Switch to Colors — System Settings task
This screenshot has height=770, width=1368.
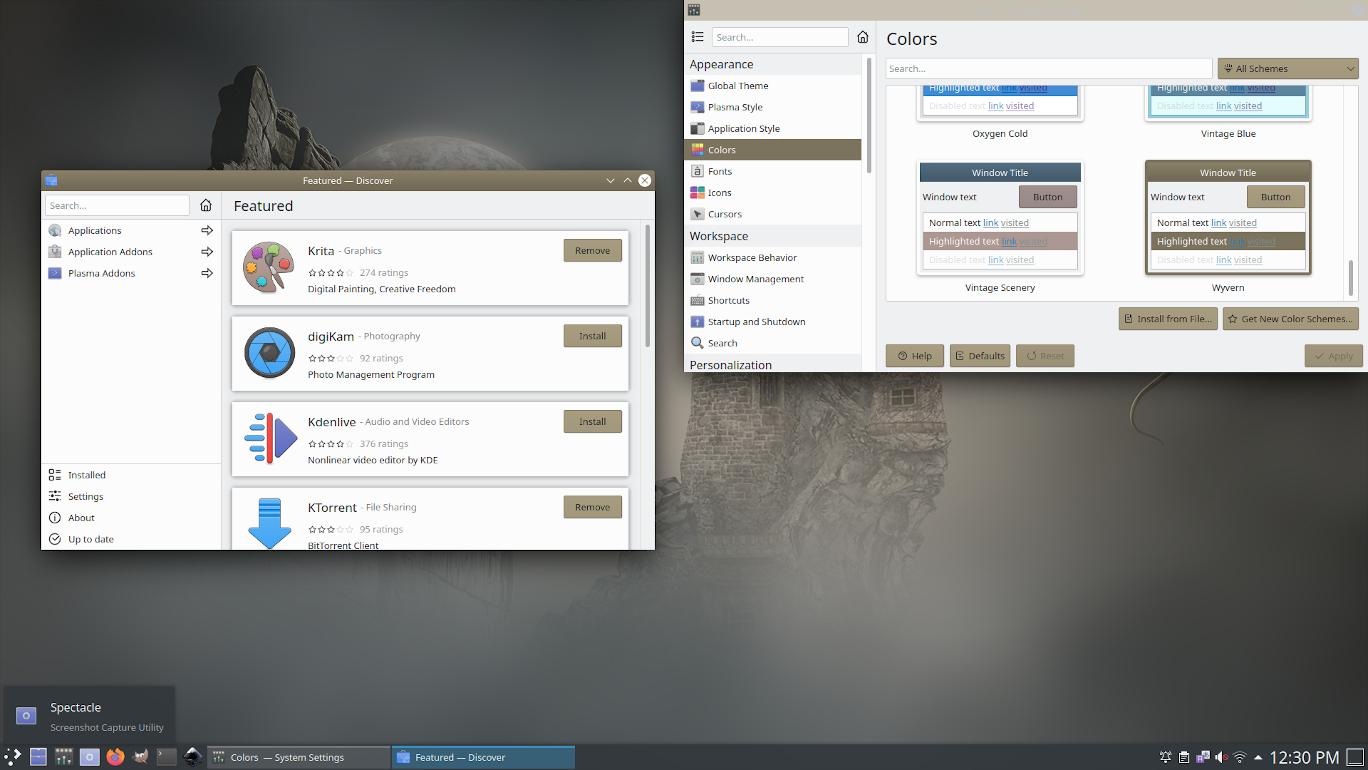pos(298,757)
